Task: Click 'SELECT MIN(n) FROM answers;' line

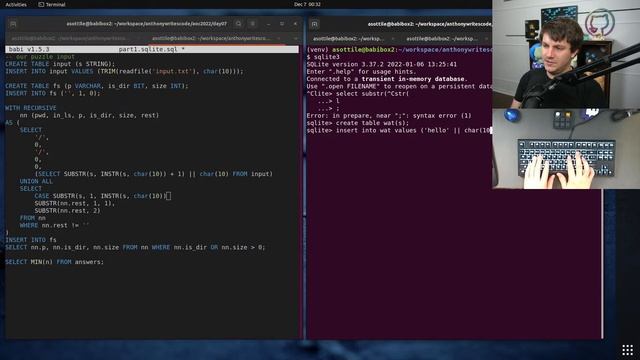Action: tap(54, 262)
